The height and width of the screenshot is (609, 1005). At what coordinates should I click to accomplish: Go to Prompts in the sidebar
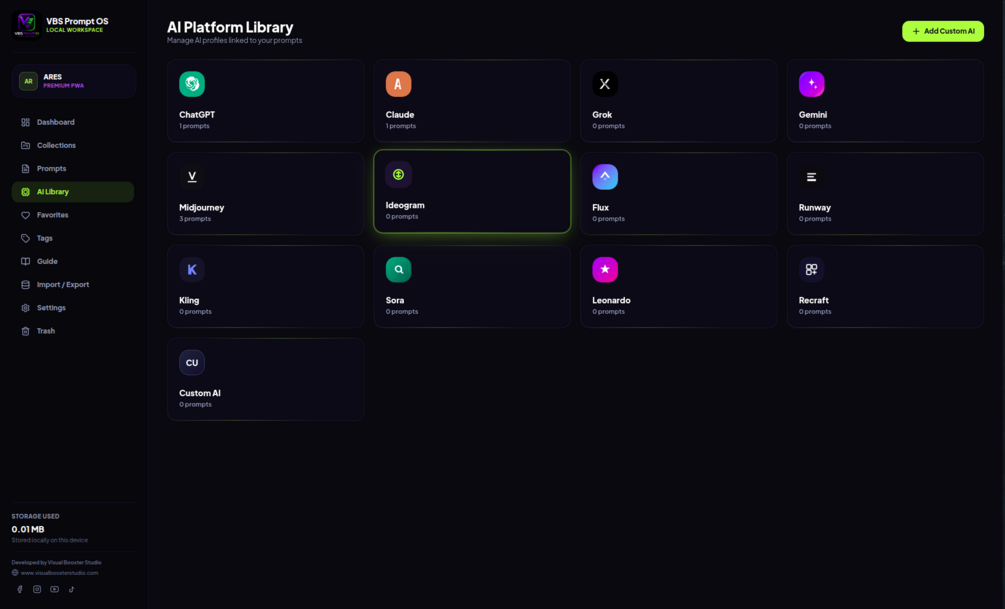[x=72, y=169]
